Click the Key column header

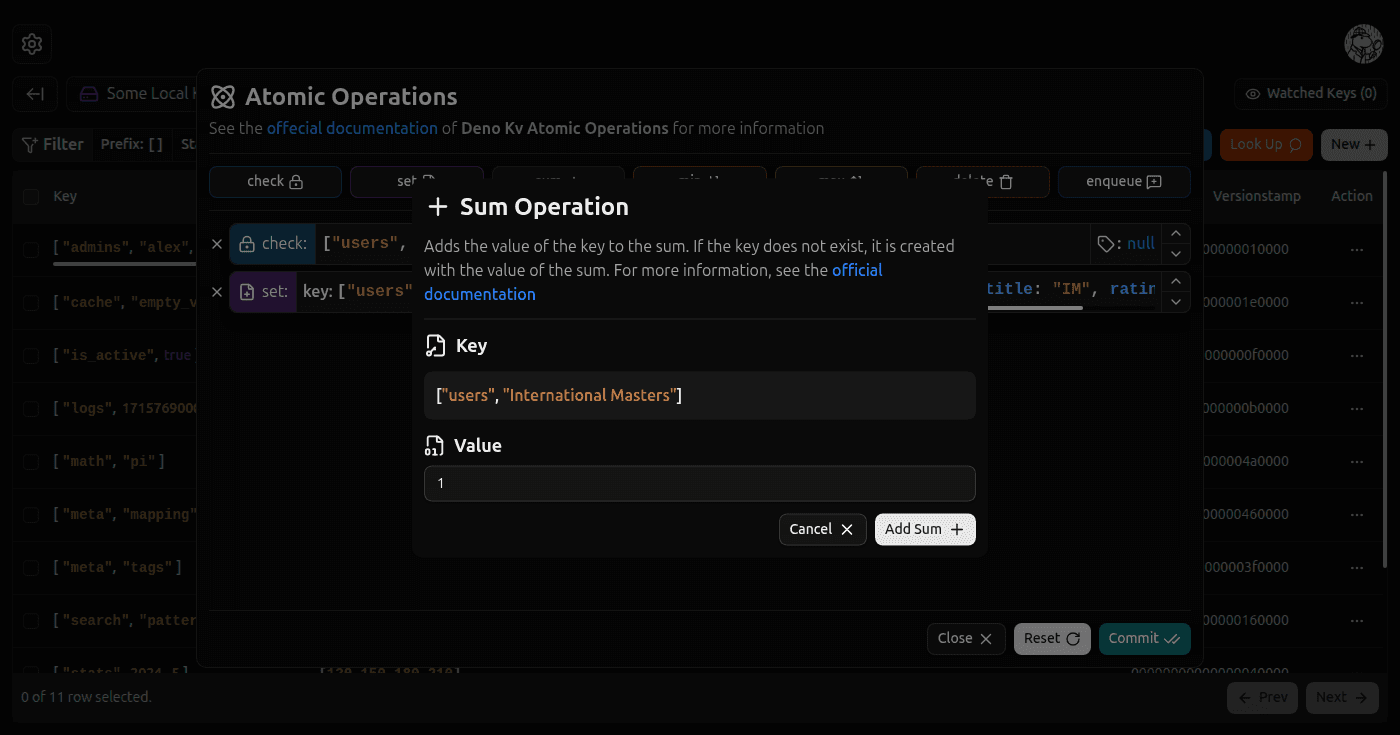click(x=65, y=196)
